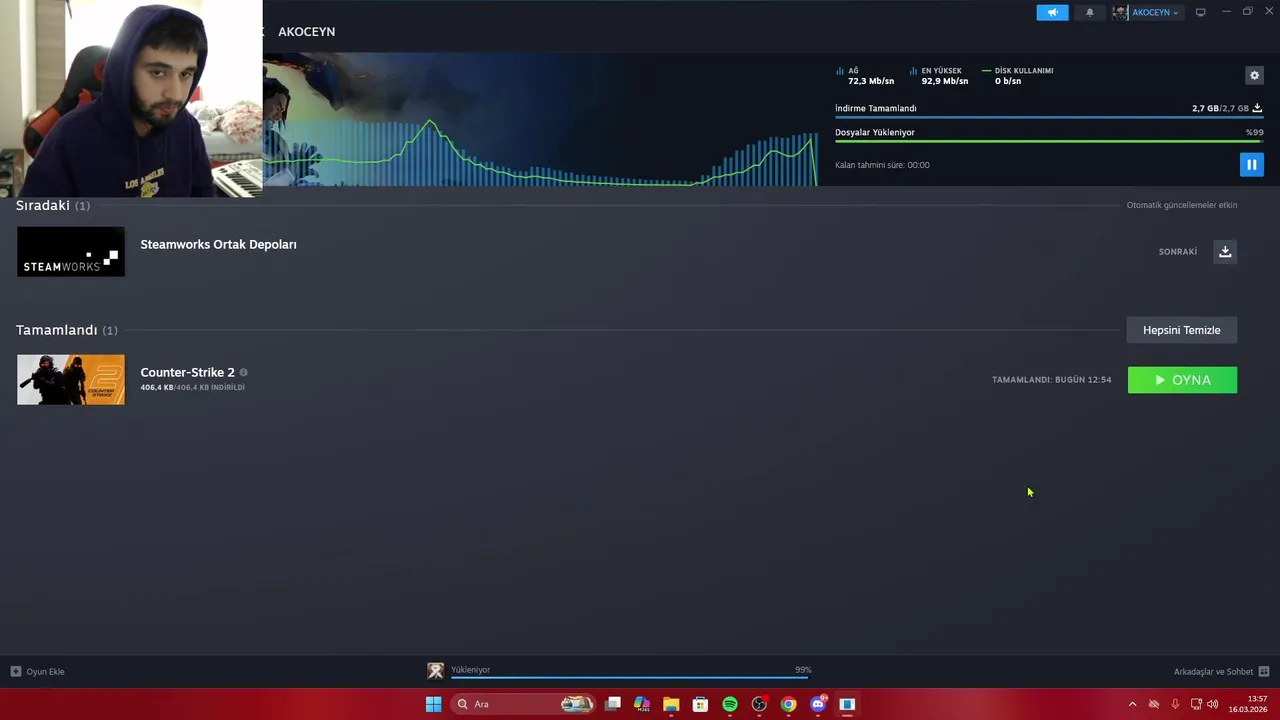Open File Explorer from taskbar
The width and height of the screenshot is (1280, 720).
(671, 704)
